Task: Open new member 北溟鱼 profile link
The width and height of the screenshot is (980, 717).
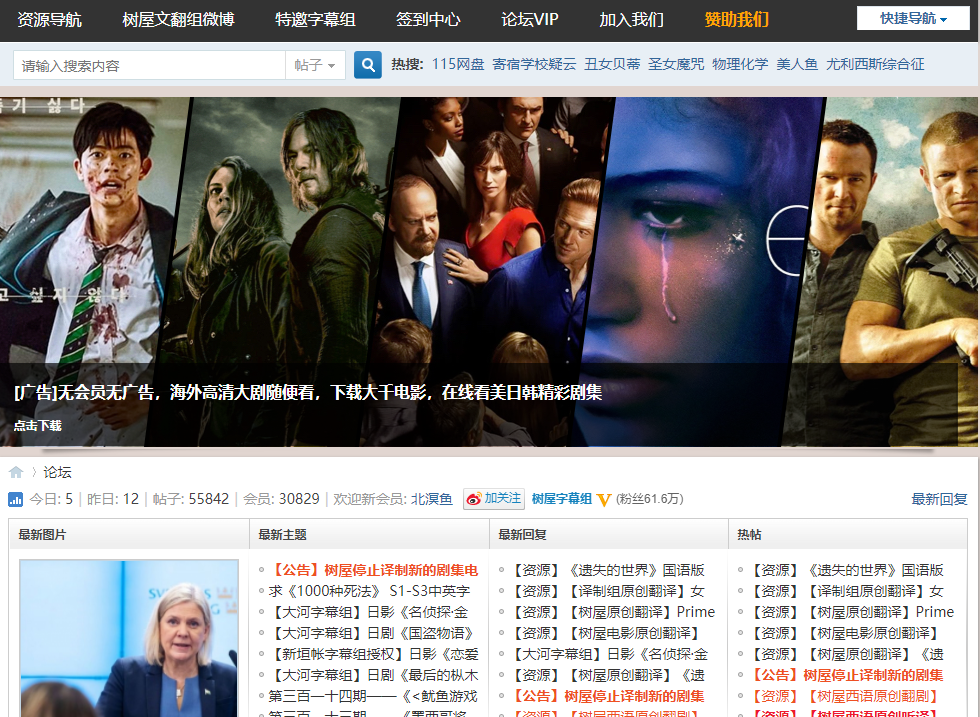Action: pyautogui.click(x=431, y=499)
